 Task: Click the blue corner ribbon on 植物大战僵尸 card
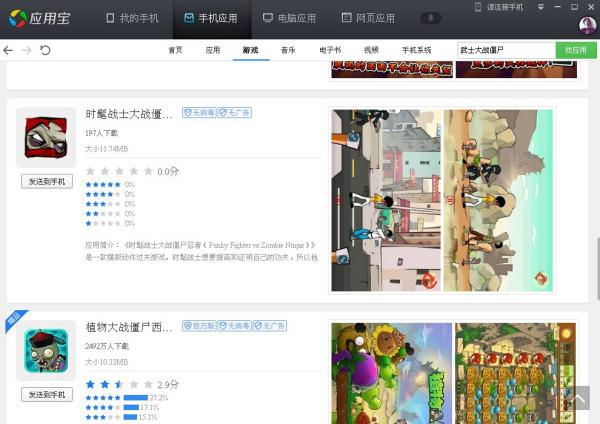[x=15, y=320]
